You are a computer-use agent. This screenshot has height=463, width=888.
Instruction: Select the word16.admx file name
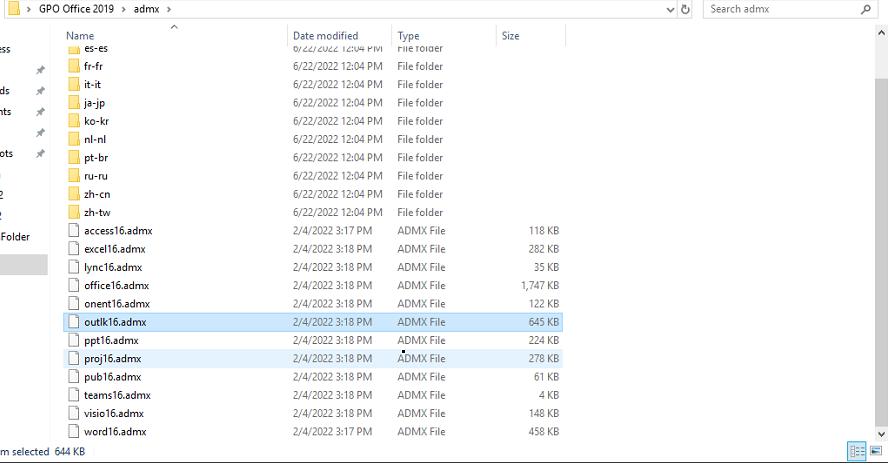pyautogui.click(x=116, y=431)
